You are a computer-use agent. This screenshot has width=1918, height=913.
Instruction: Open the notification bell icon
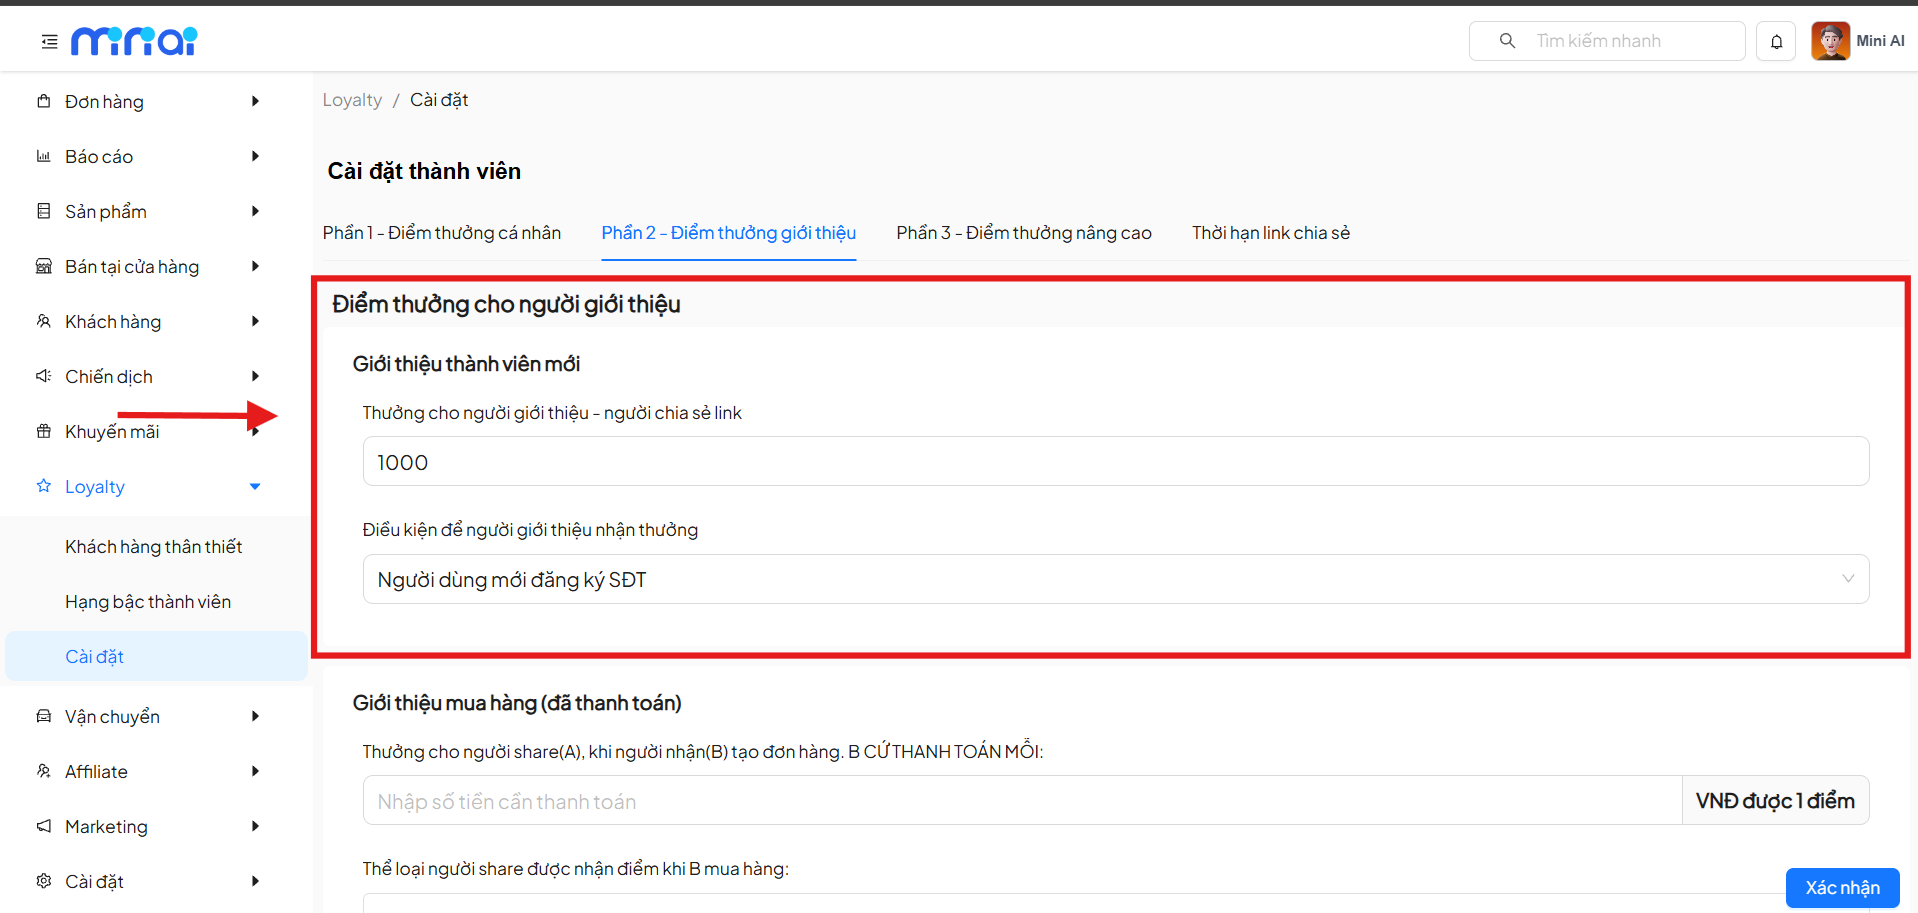click(x=1776, y=41)
